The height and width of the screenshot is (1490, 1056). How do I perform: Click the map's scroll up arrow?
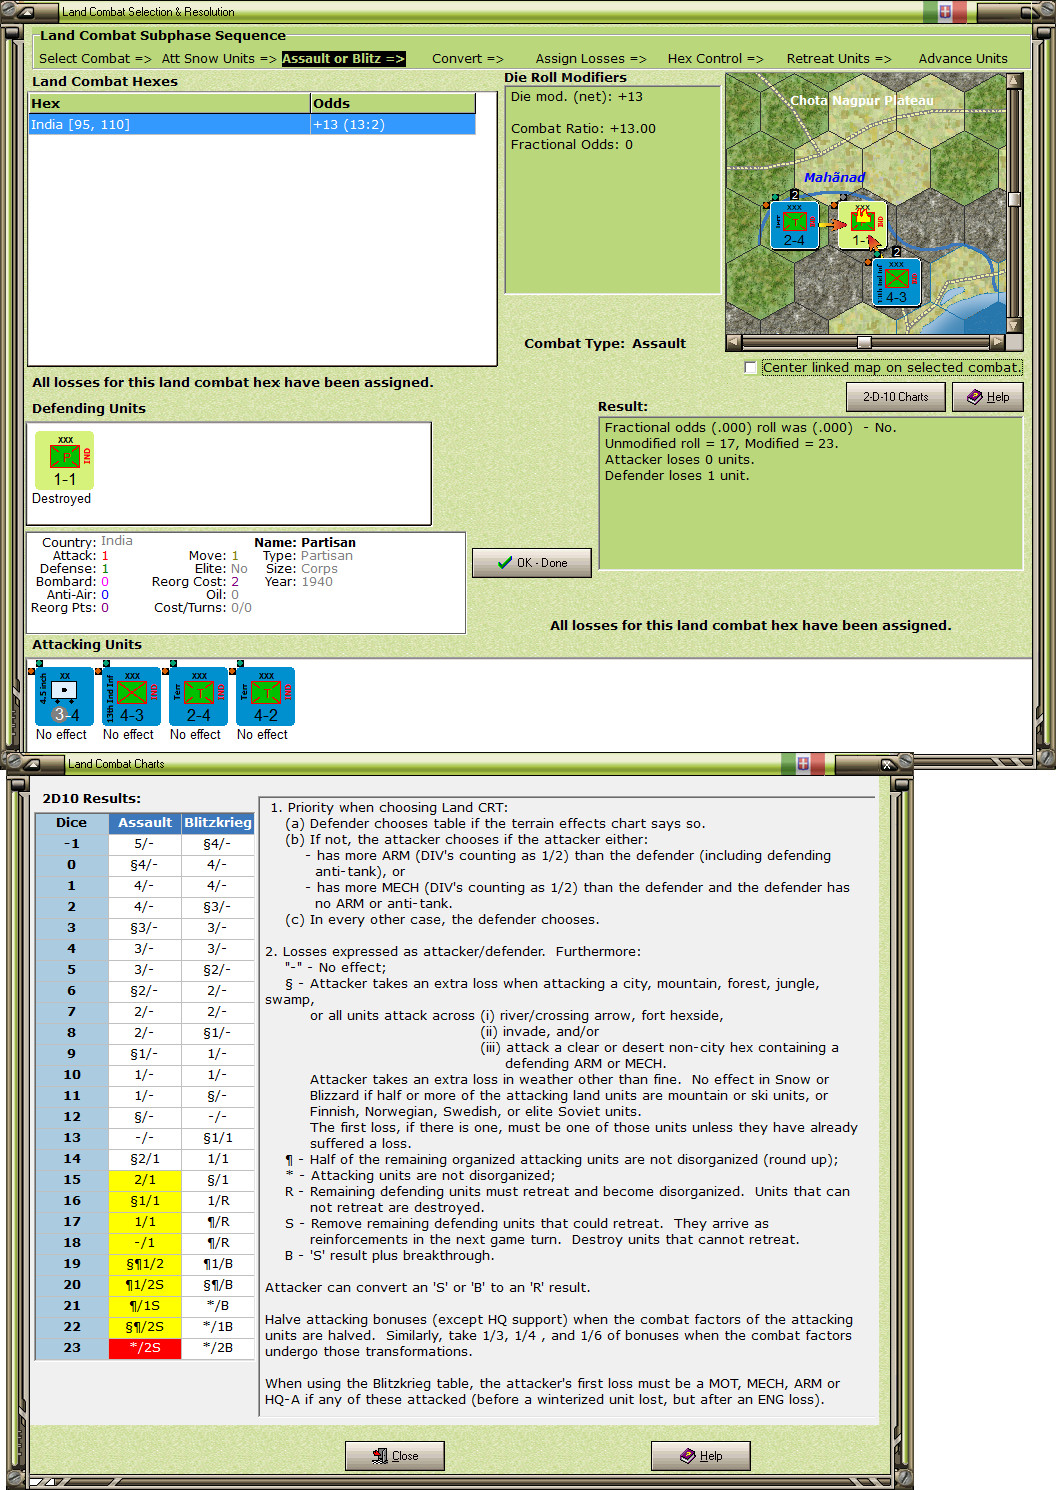pyautogui.click(x=1014, y=81)
